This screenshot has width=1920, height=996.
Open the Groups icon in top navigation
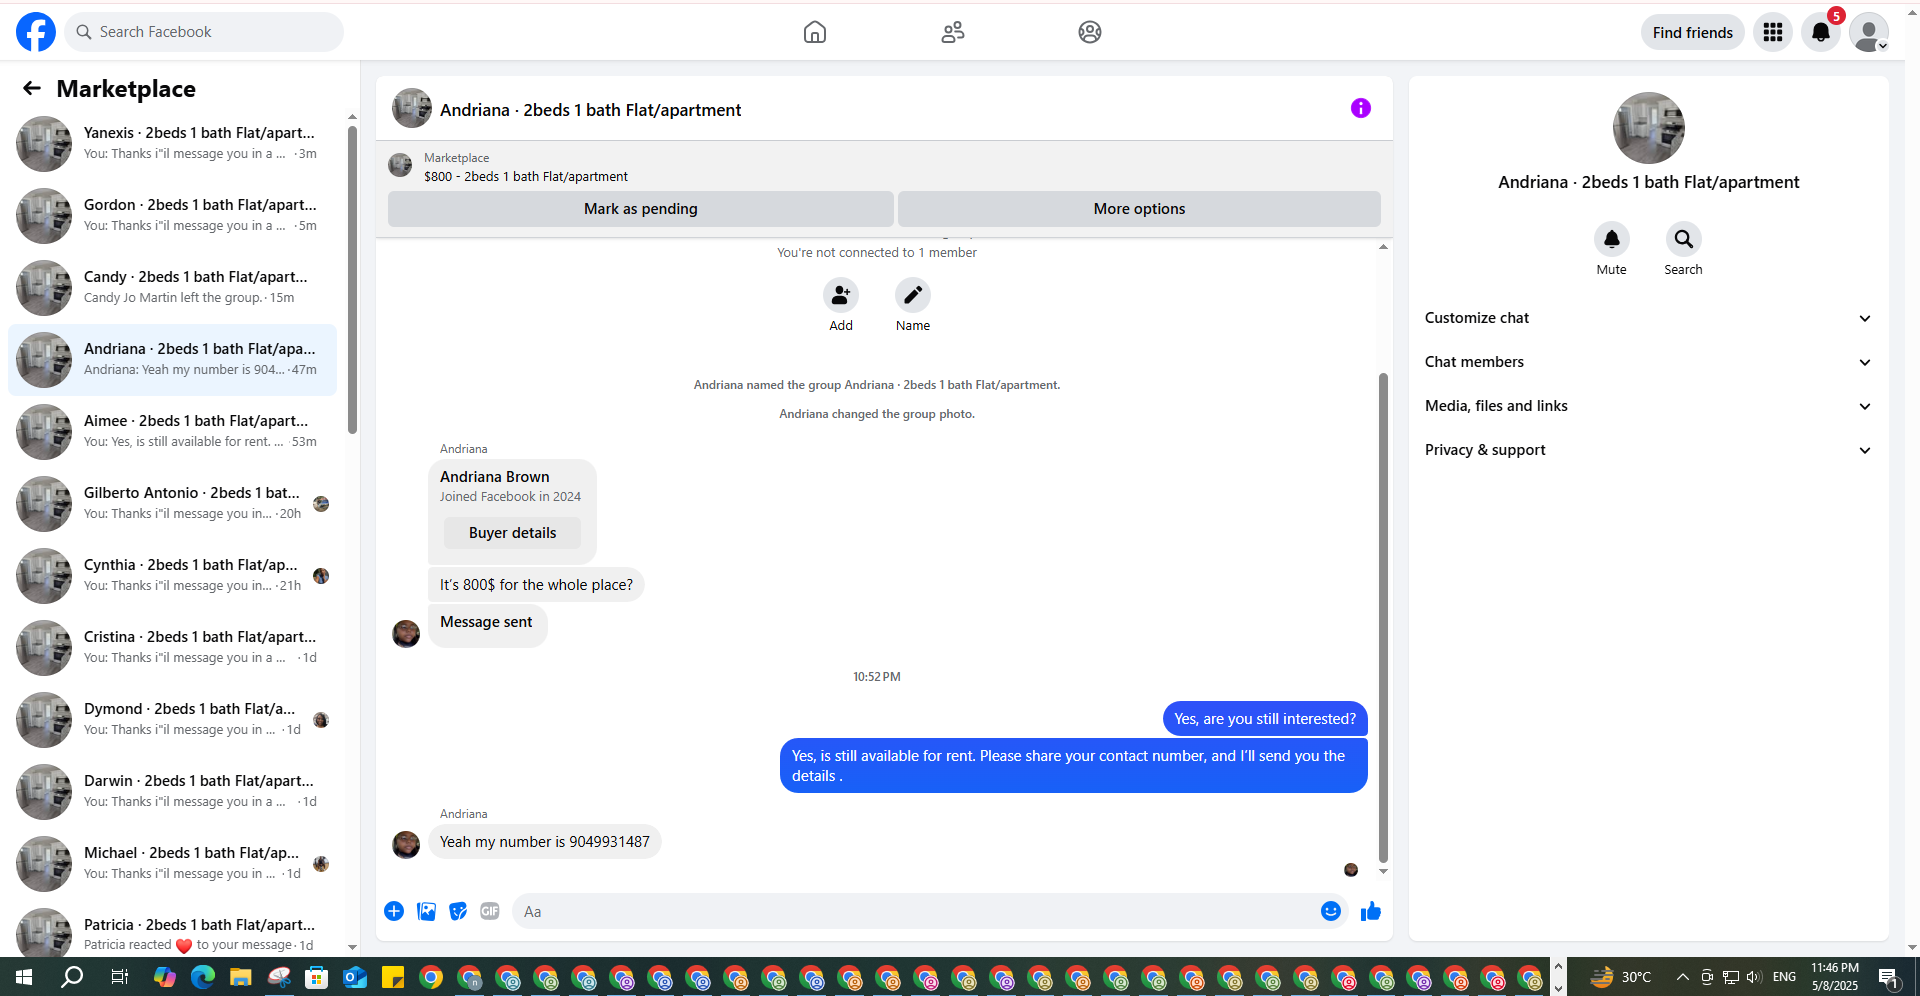tap(1090, 32)
